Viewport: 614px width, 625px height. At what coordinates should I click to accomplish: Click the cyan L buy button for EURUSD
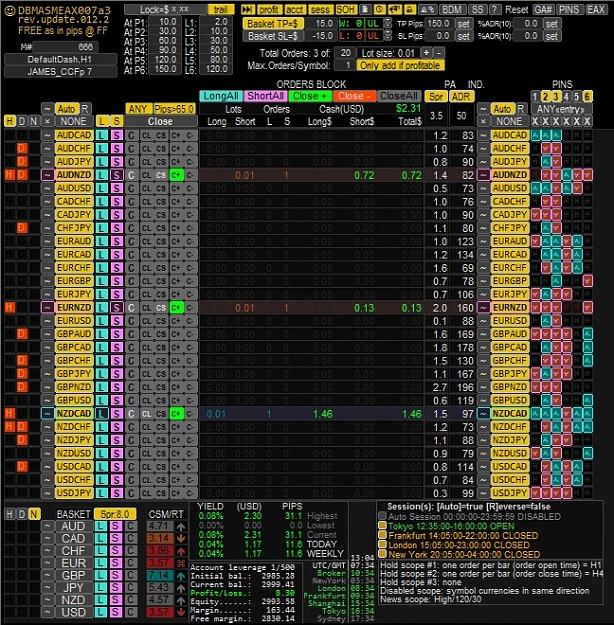(102, 321)
